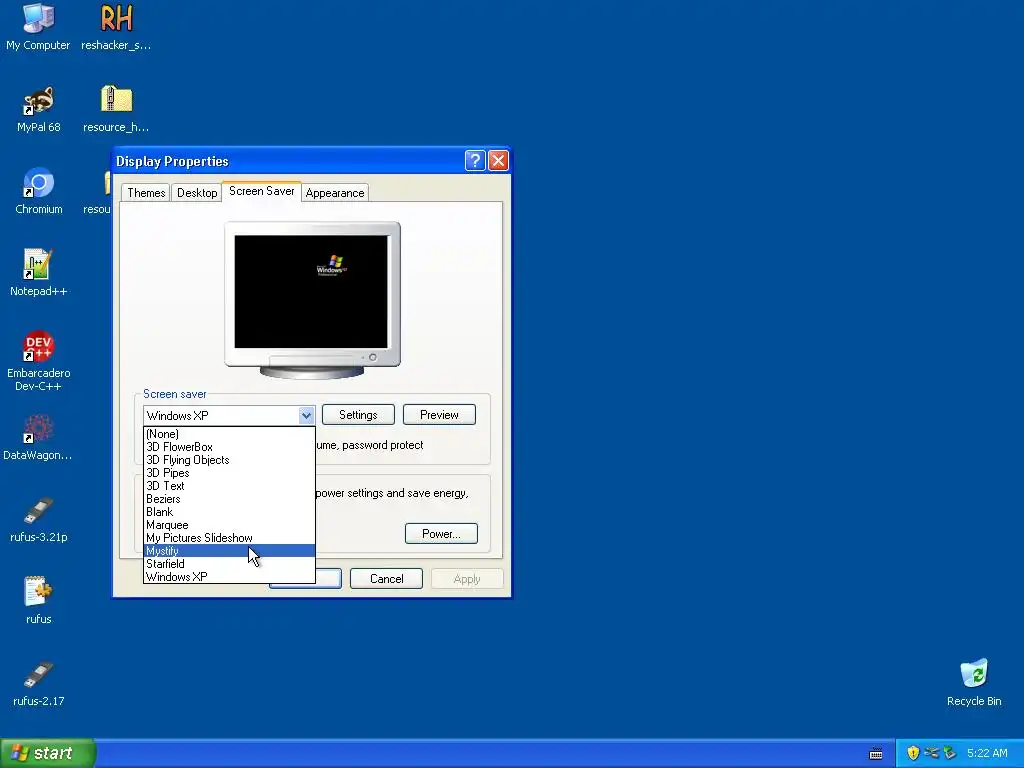This screenshot has width=1024, height=768.
Task: Switch to the Desktop tab
Action: [x=197, y=193]
